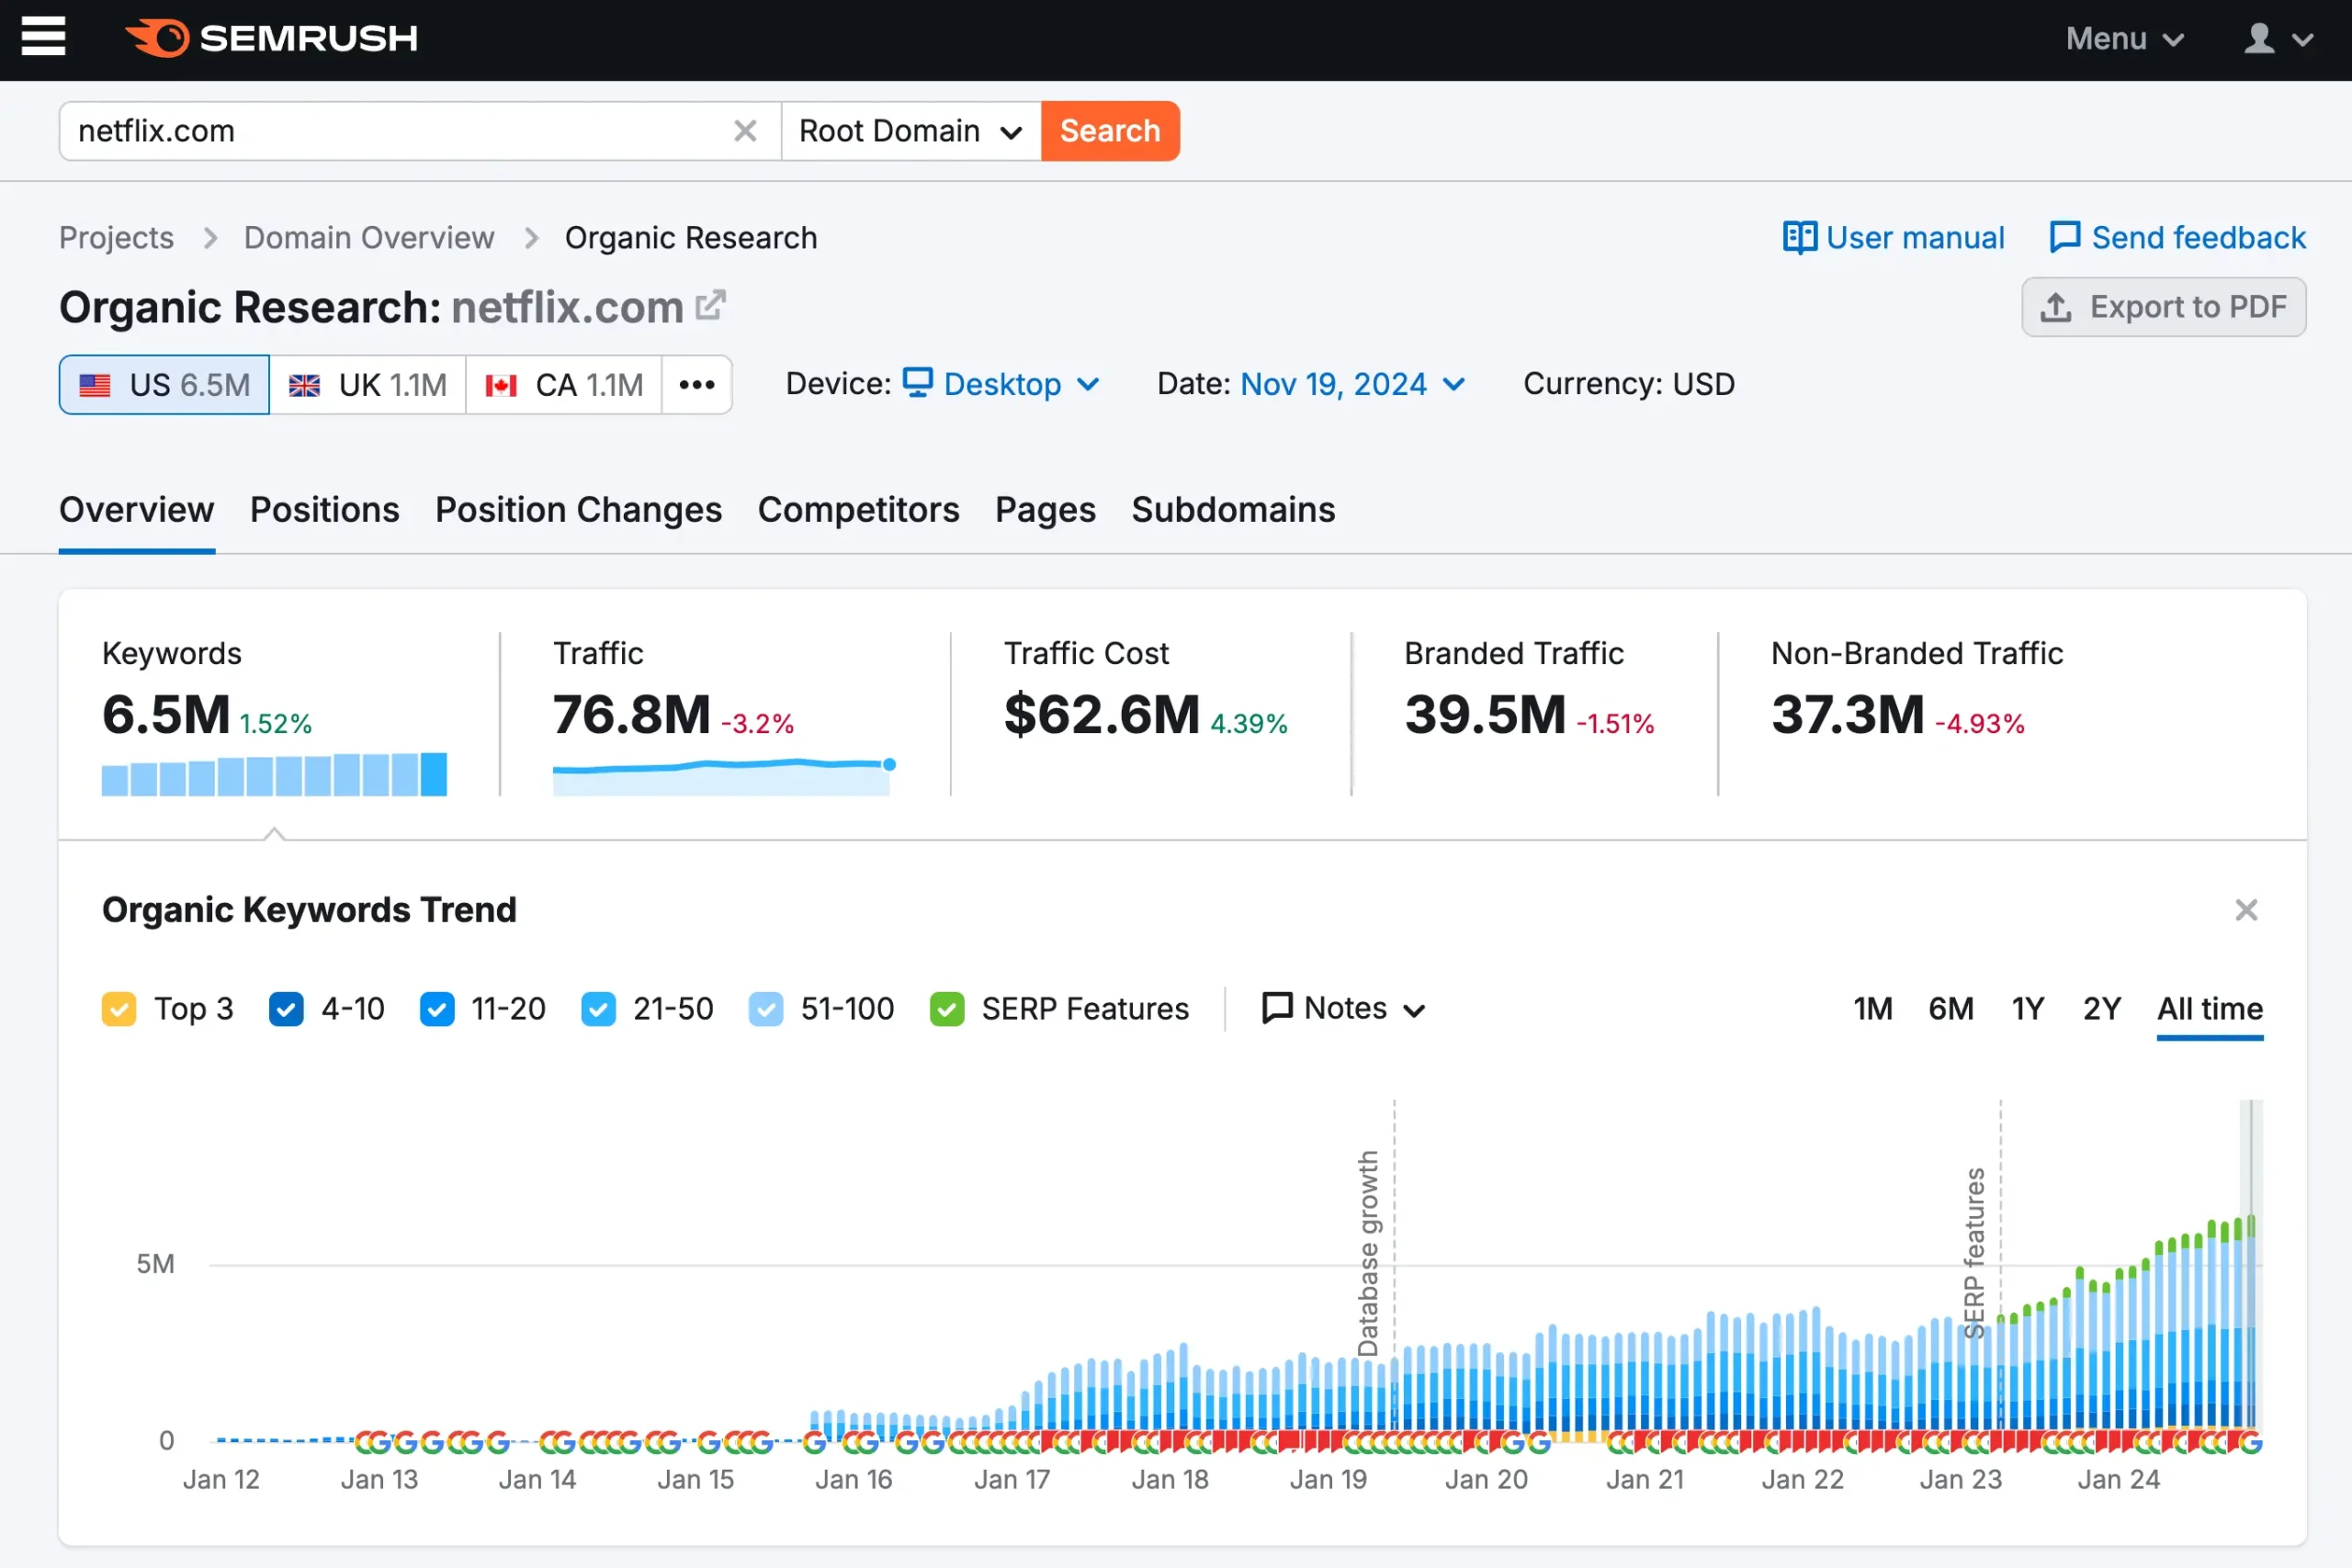Click the user profile icon
The image size is (2352, 1568).
2260,38
